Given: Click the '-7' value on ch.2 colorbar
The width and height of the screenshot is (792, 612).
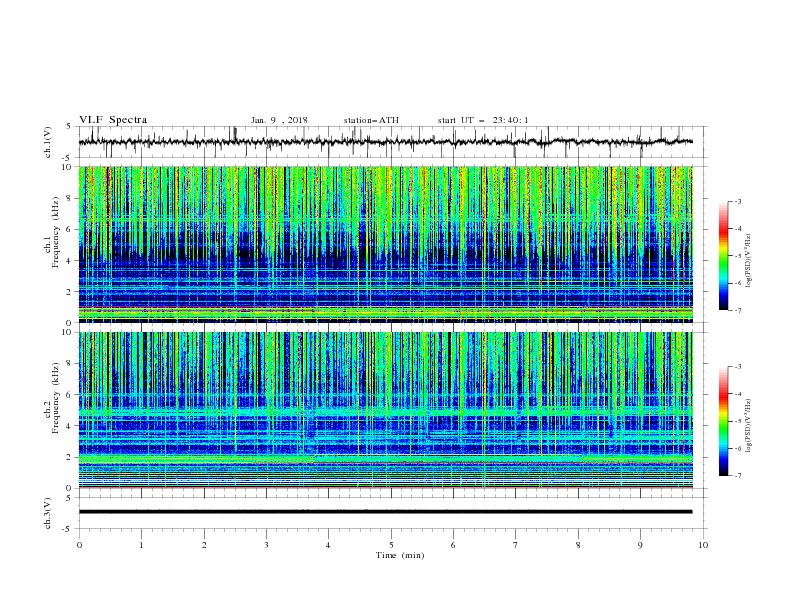Looking at the screenshot, I should point(738,476).
